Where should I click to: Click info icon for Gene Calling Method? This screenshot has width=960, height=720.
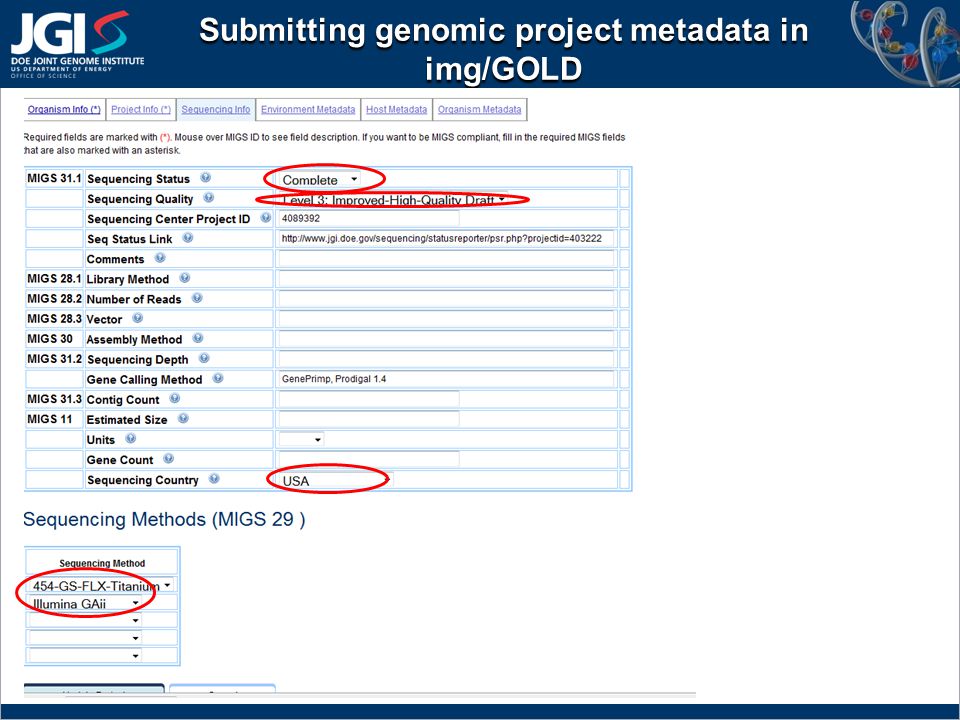coord(218,378)
